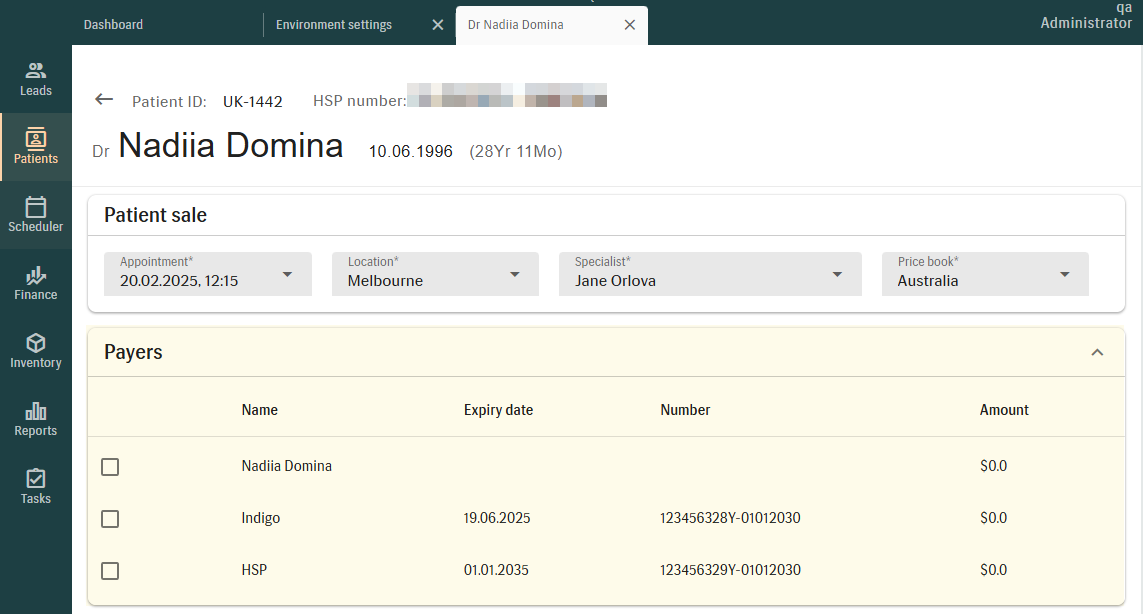Open the Scheduler calendar icon

[36, 207]
